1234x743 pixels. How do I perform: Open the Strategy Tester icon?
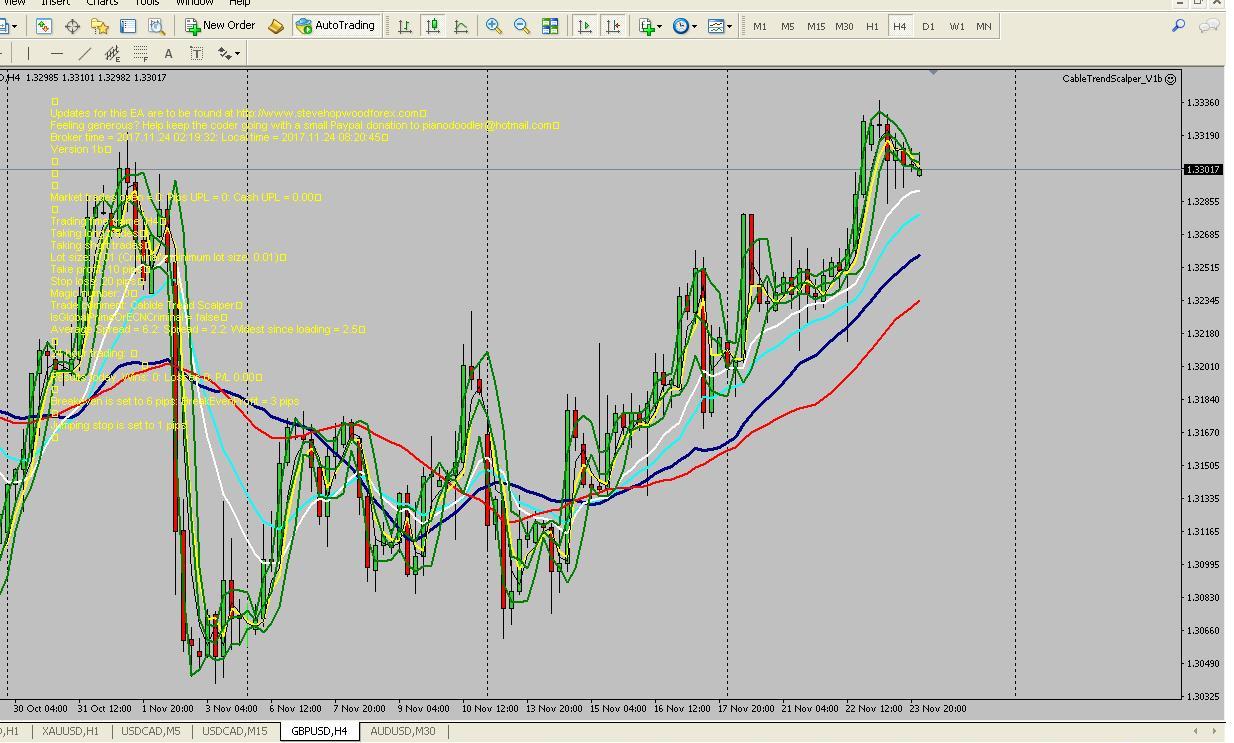pyautogui.click(x=156, y=26)
